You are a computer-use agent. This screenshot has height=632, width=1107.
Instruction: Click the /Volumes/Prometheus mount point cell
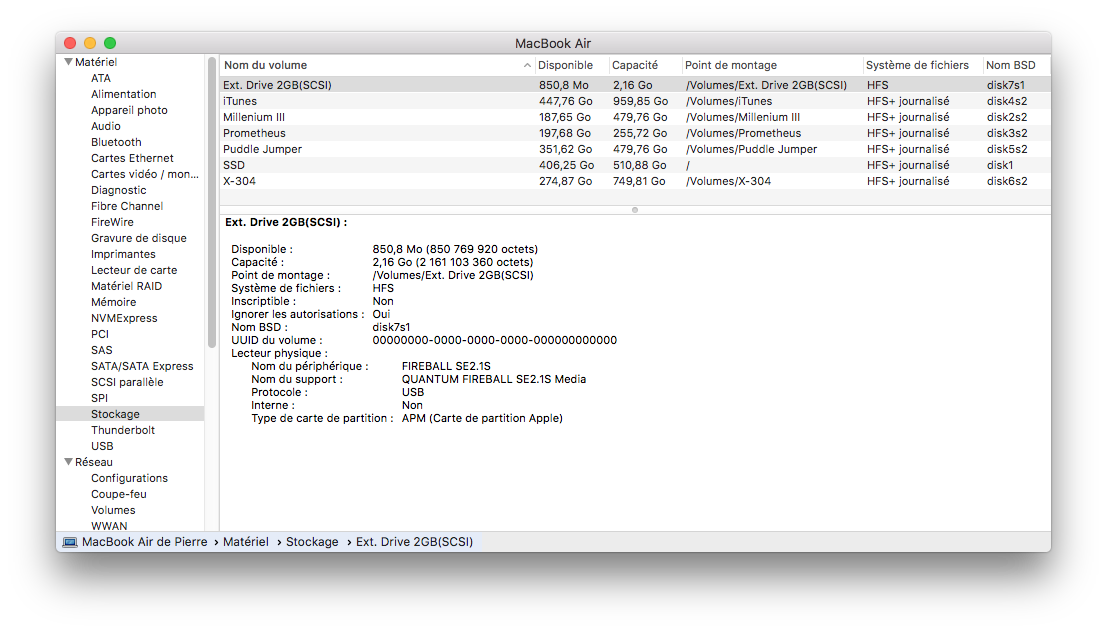[x=743, y=133]
